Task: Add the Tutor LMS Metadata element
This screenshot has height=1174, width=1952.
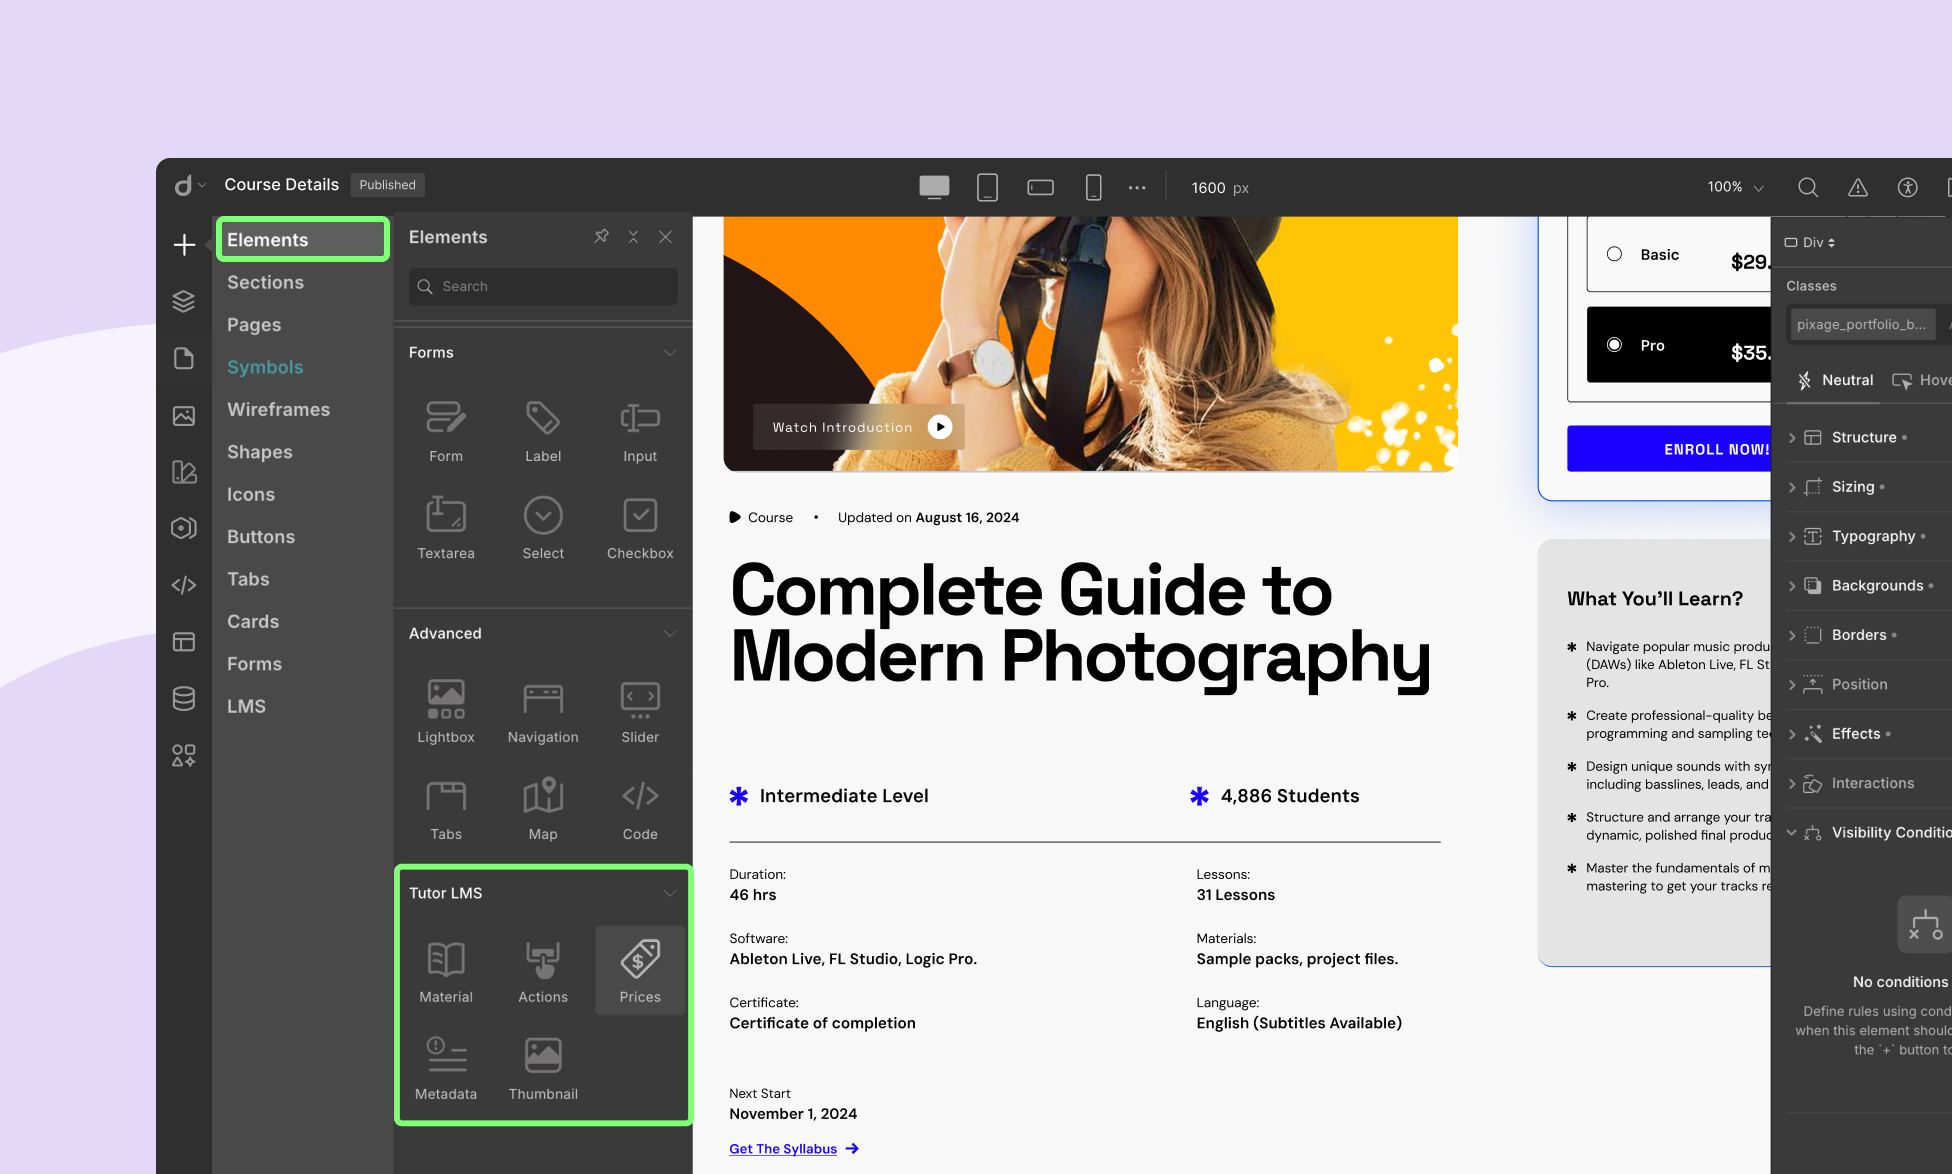Action: pyautogui.click(x=446, y=1068)
